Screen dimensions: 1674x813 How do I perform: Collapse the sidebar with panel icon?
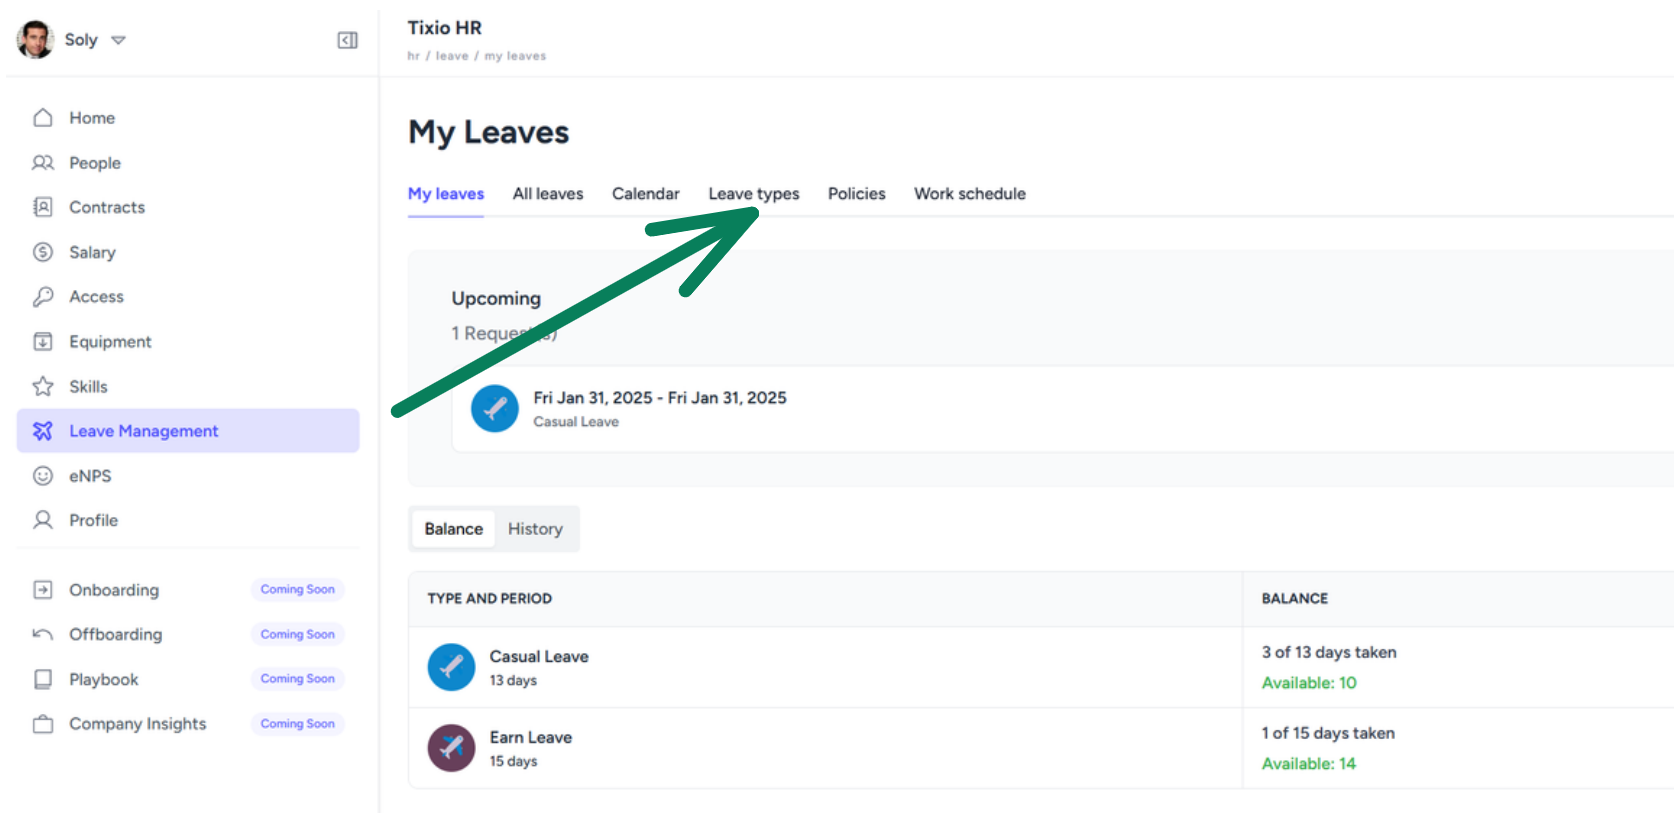pos(347,40)
